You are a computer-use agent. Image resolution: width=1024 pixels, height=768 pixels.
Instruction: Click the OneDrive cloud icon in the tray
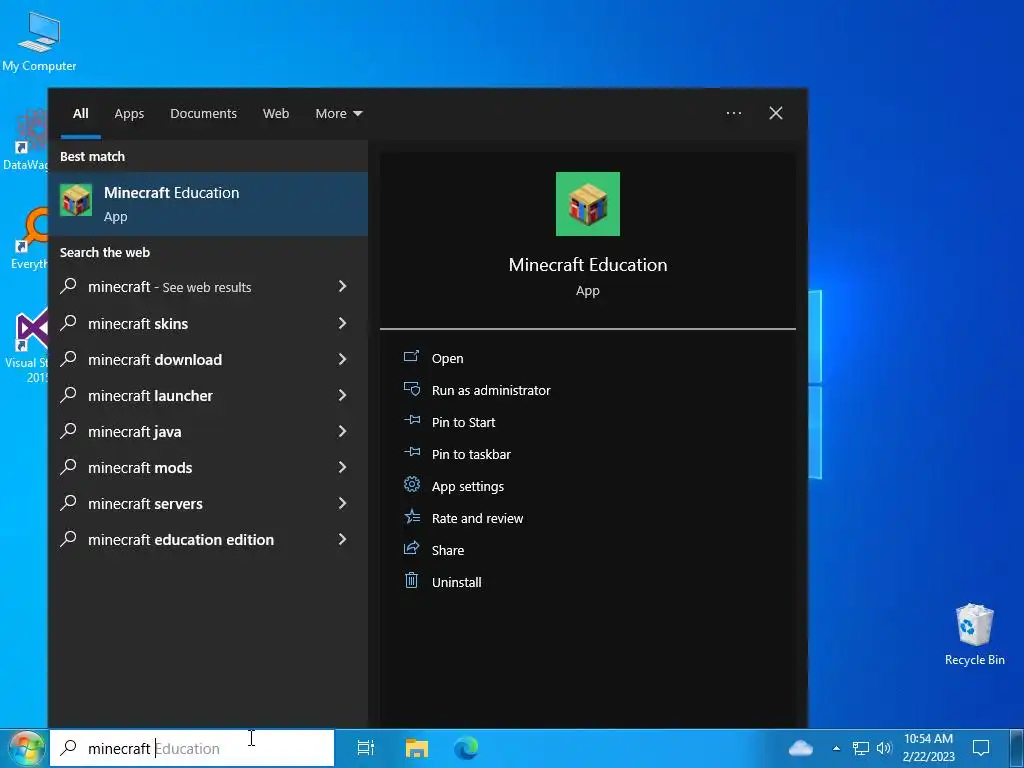coord(801,748)
